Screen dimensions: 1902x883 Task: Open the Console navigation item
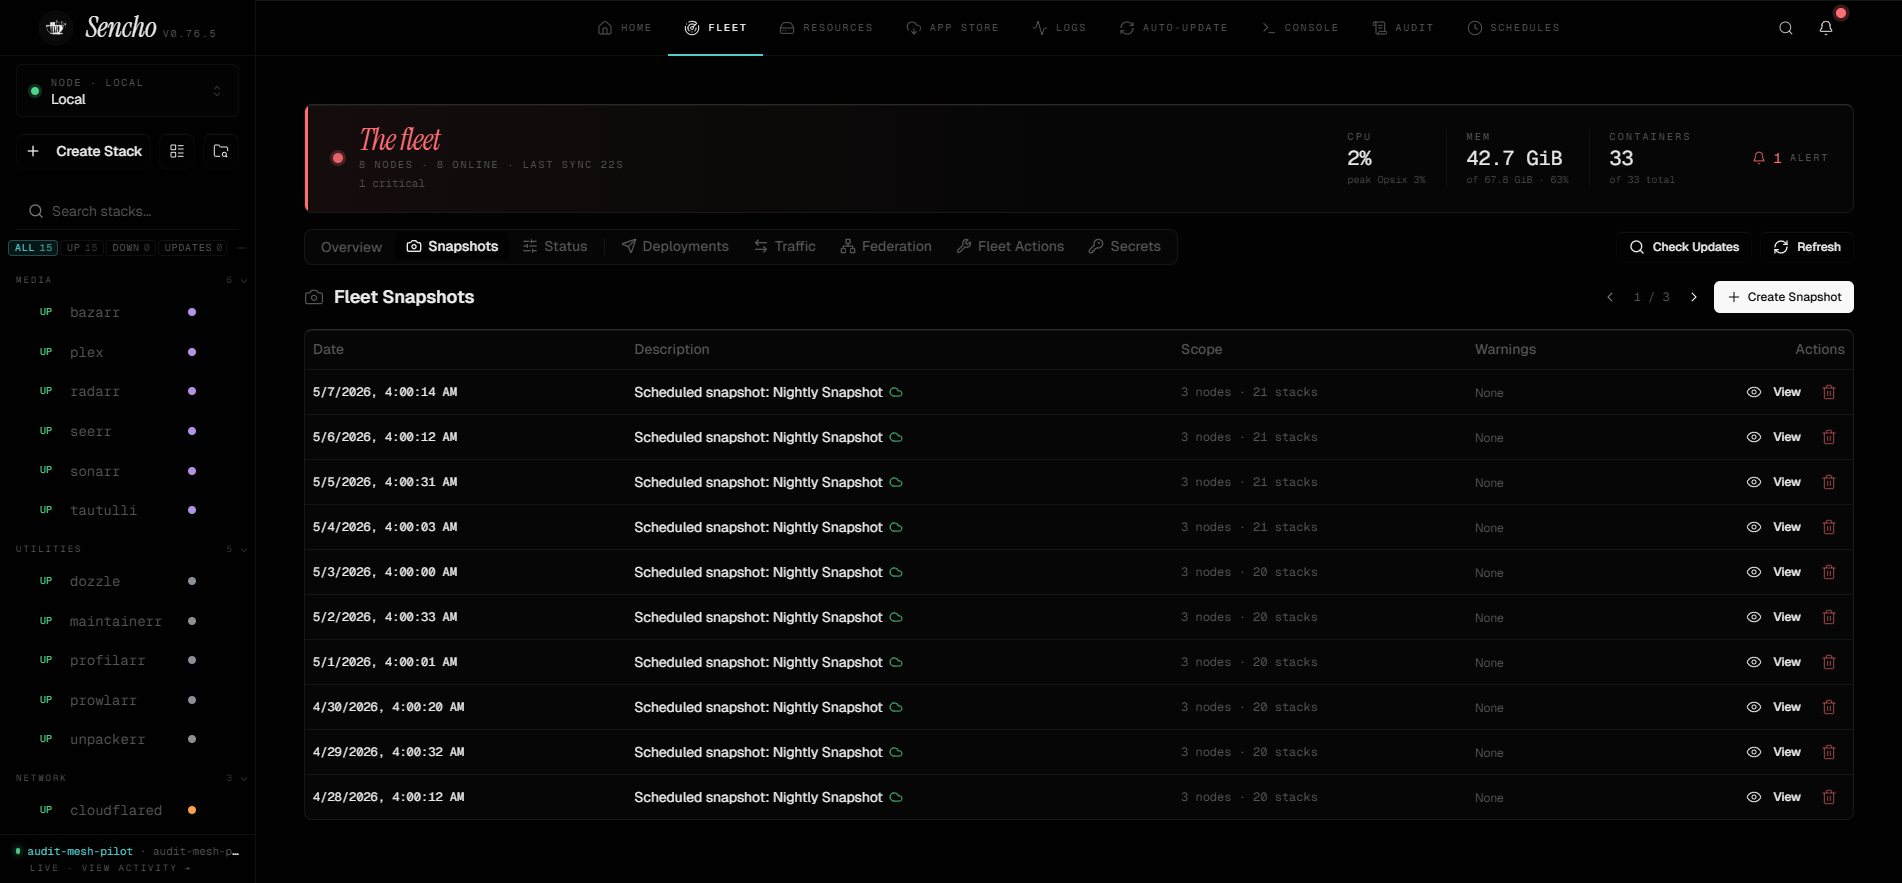(x=1300, y=28)
